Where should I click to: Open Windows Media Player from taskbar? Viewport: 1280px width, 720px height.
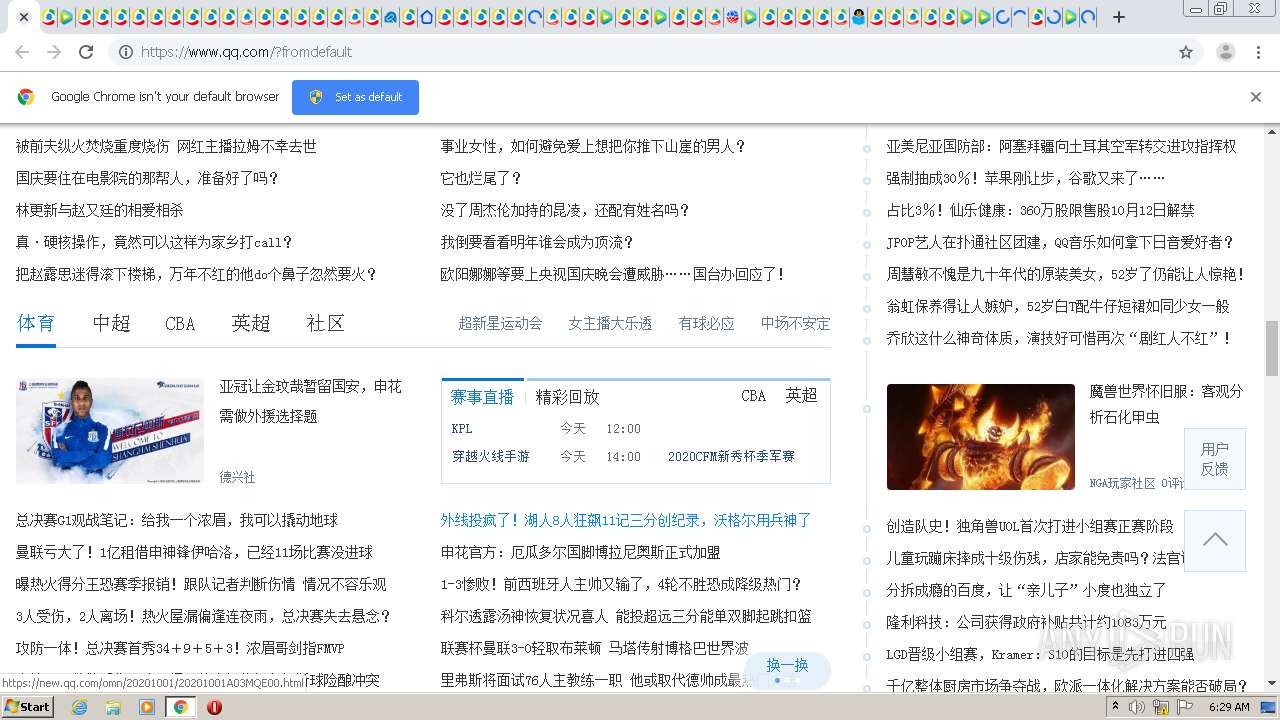147,707
